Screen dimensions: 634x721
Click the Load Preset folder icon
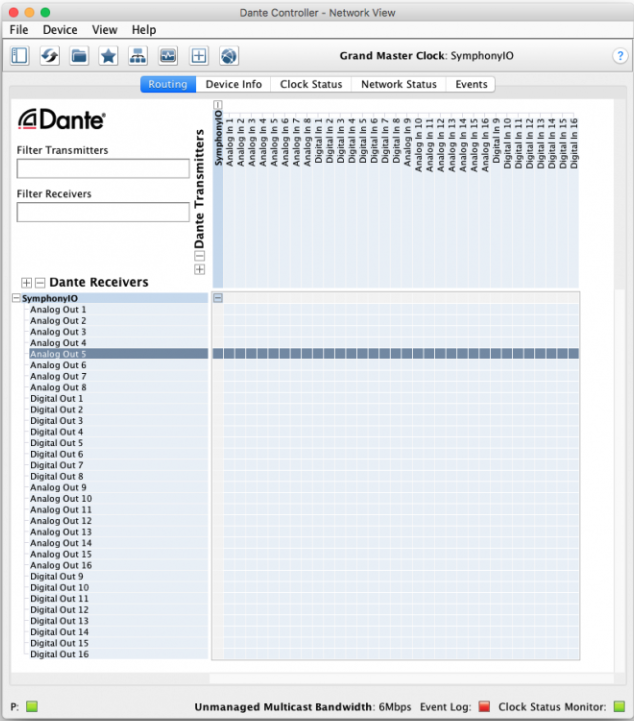point(79,56)
